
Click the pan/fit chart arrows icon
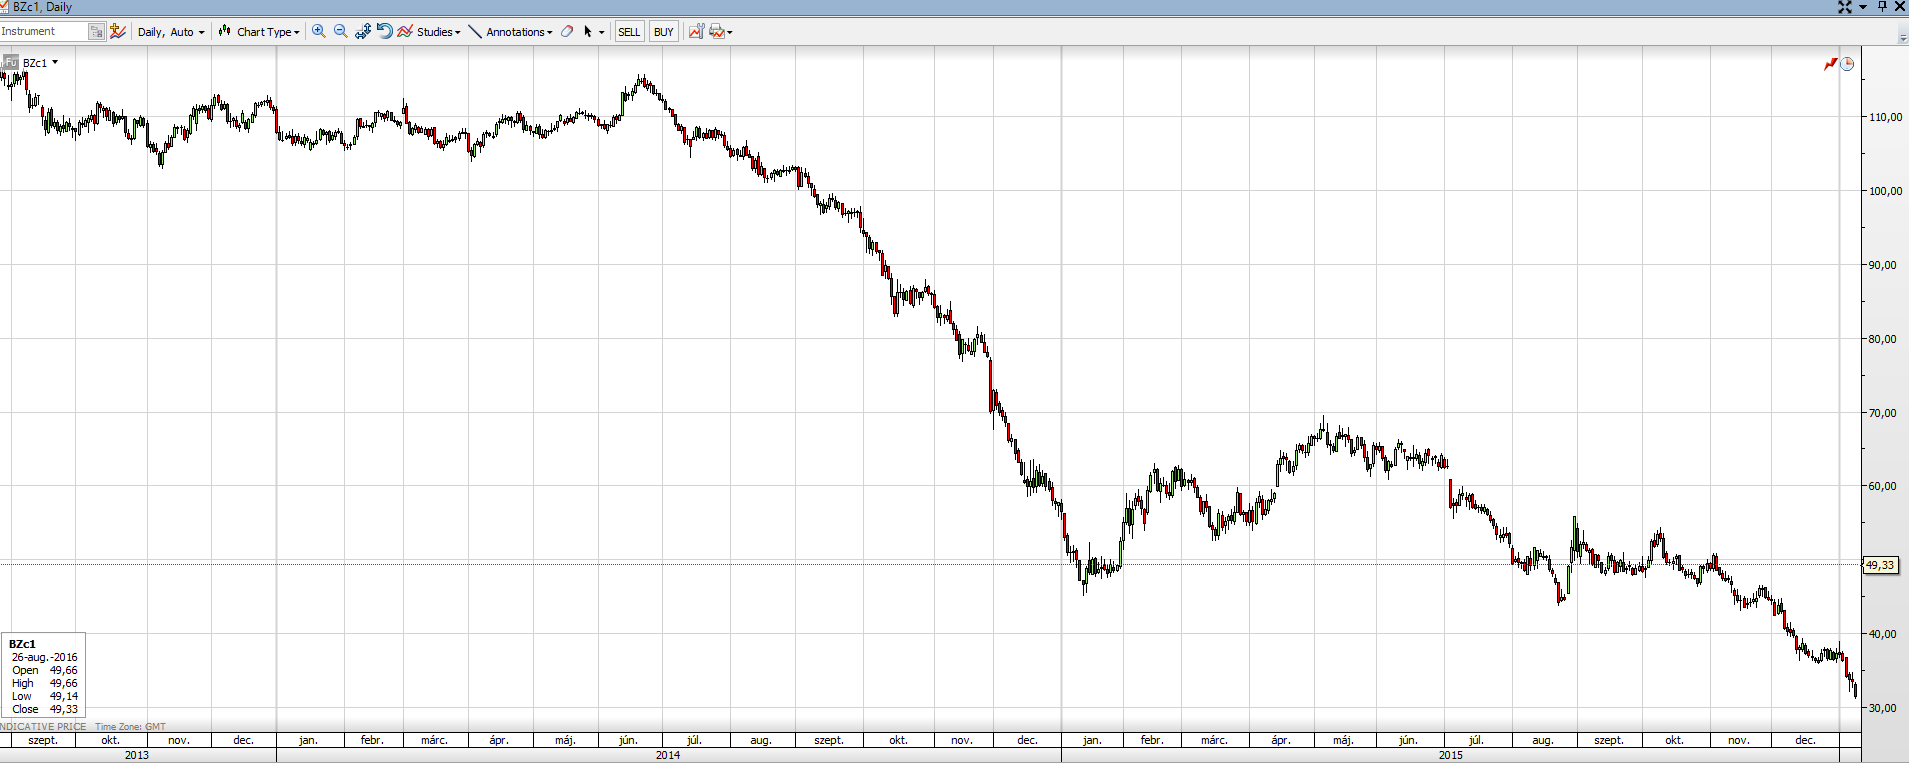[362, 32]
